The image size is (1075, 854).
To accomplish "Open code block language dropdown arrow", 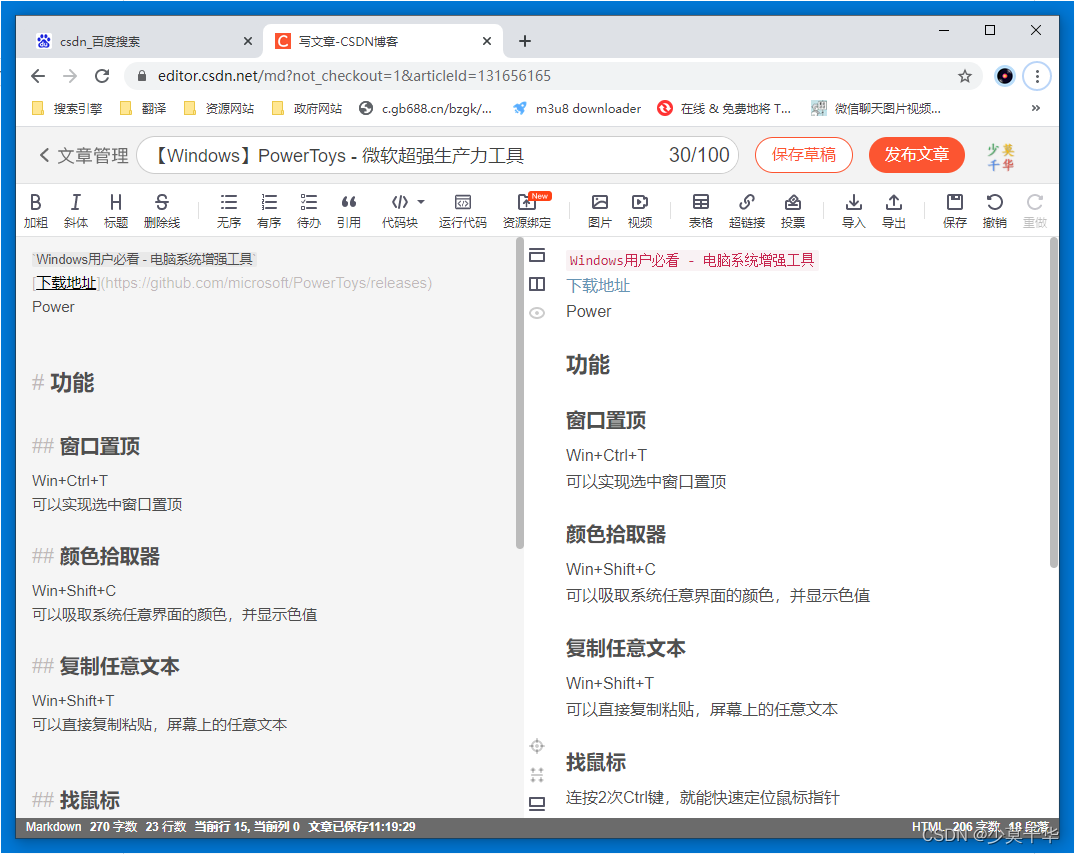I will coord(421,202).
